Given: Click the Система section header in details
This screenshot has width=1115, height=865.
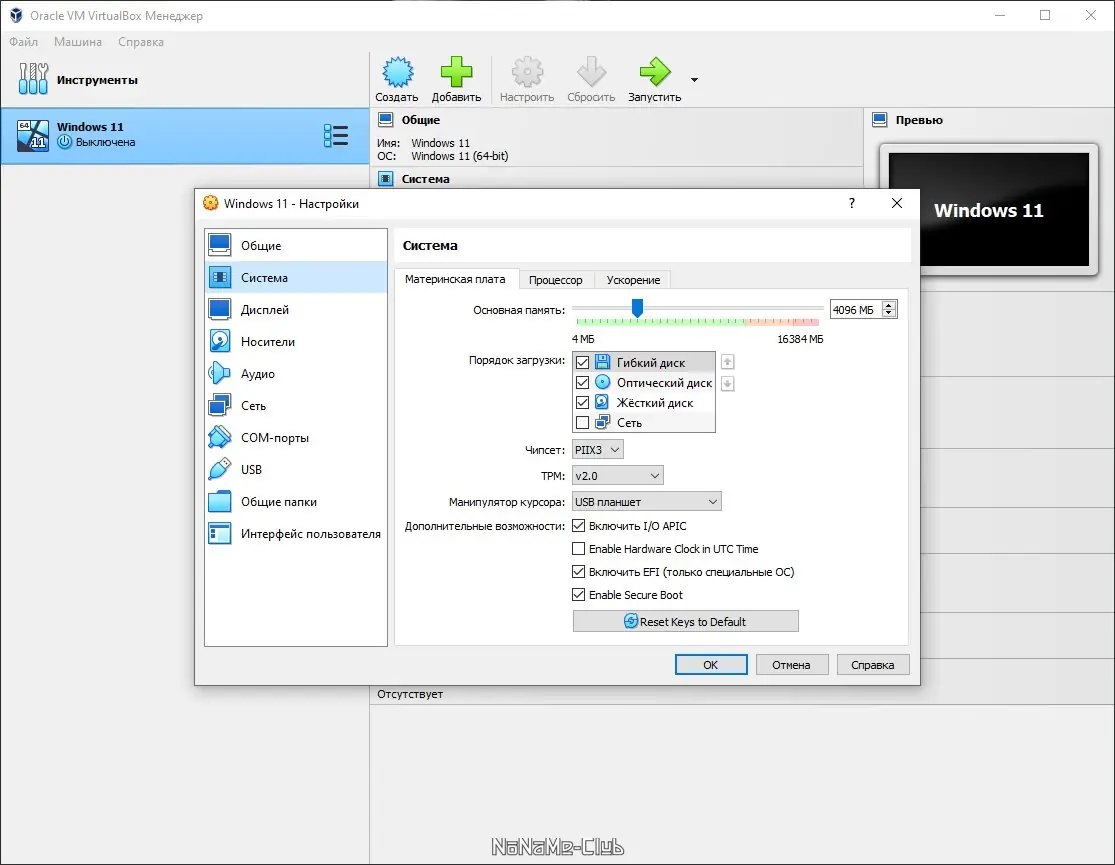Looking at the screenshot, I should [x=425, y=179].
